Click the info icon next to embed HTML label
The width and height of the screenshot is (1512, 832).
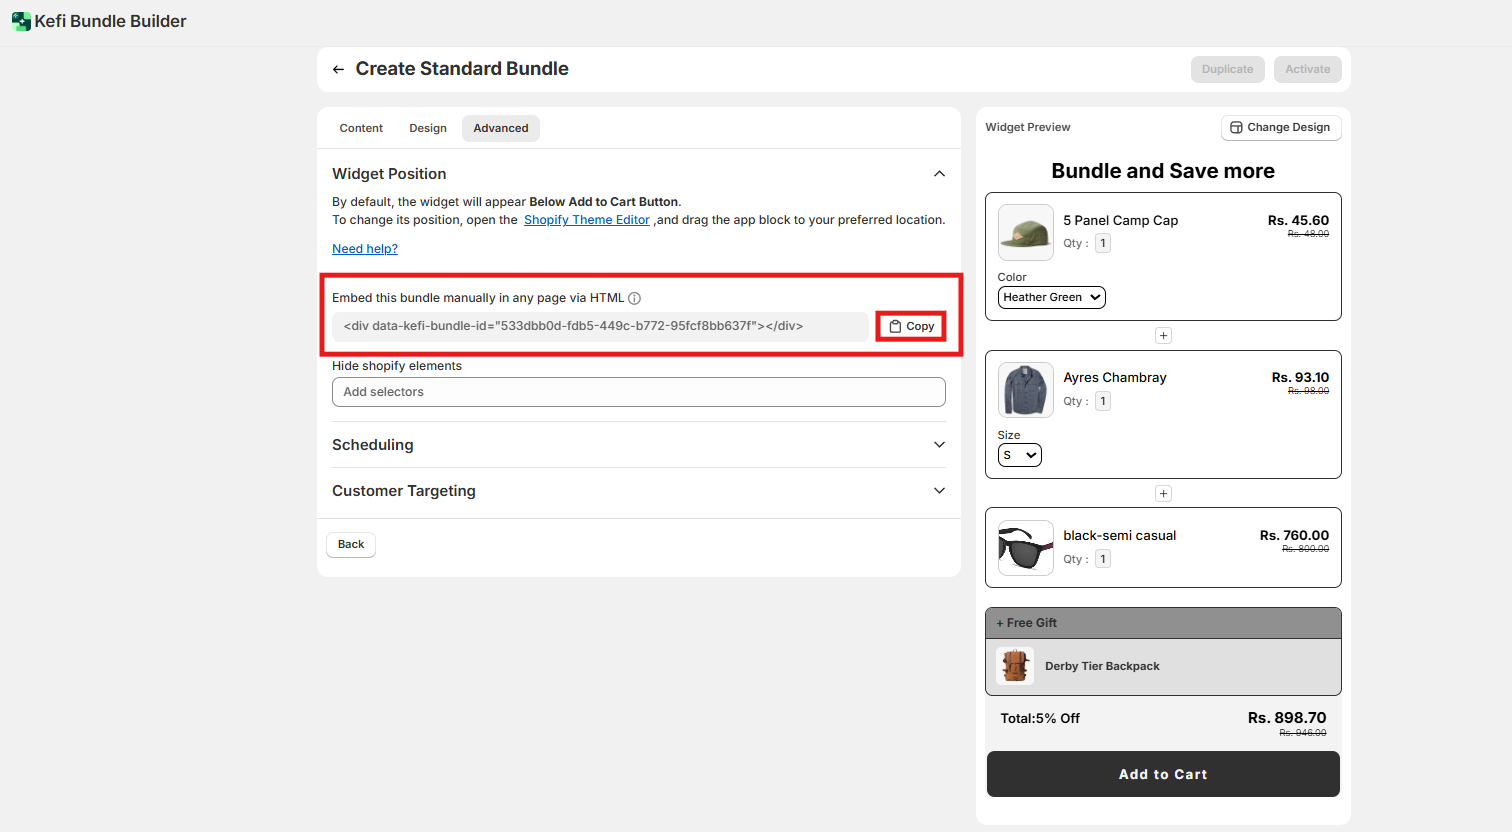click(x=634, y=298)
